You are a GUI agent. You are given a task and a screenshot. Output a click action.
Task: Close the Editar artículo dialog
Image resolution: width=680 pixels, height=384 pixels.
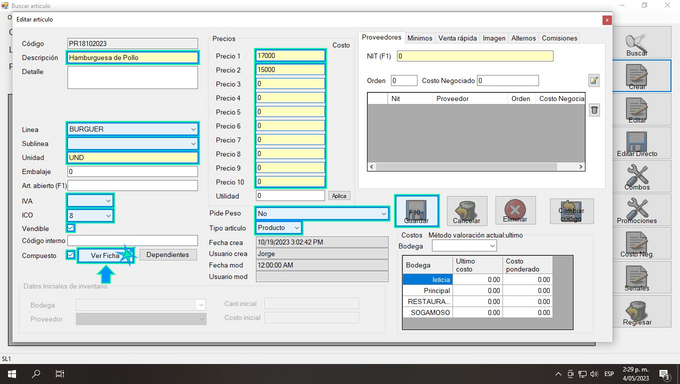pos(607,20)
